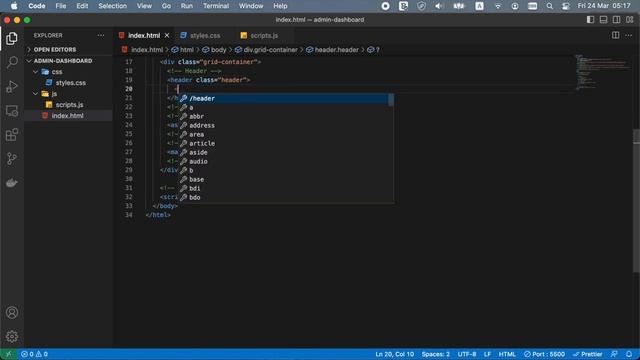Change language mode via HTML status item

tap(507, 354)
